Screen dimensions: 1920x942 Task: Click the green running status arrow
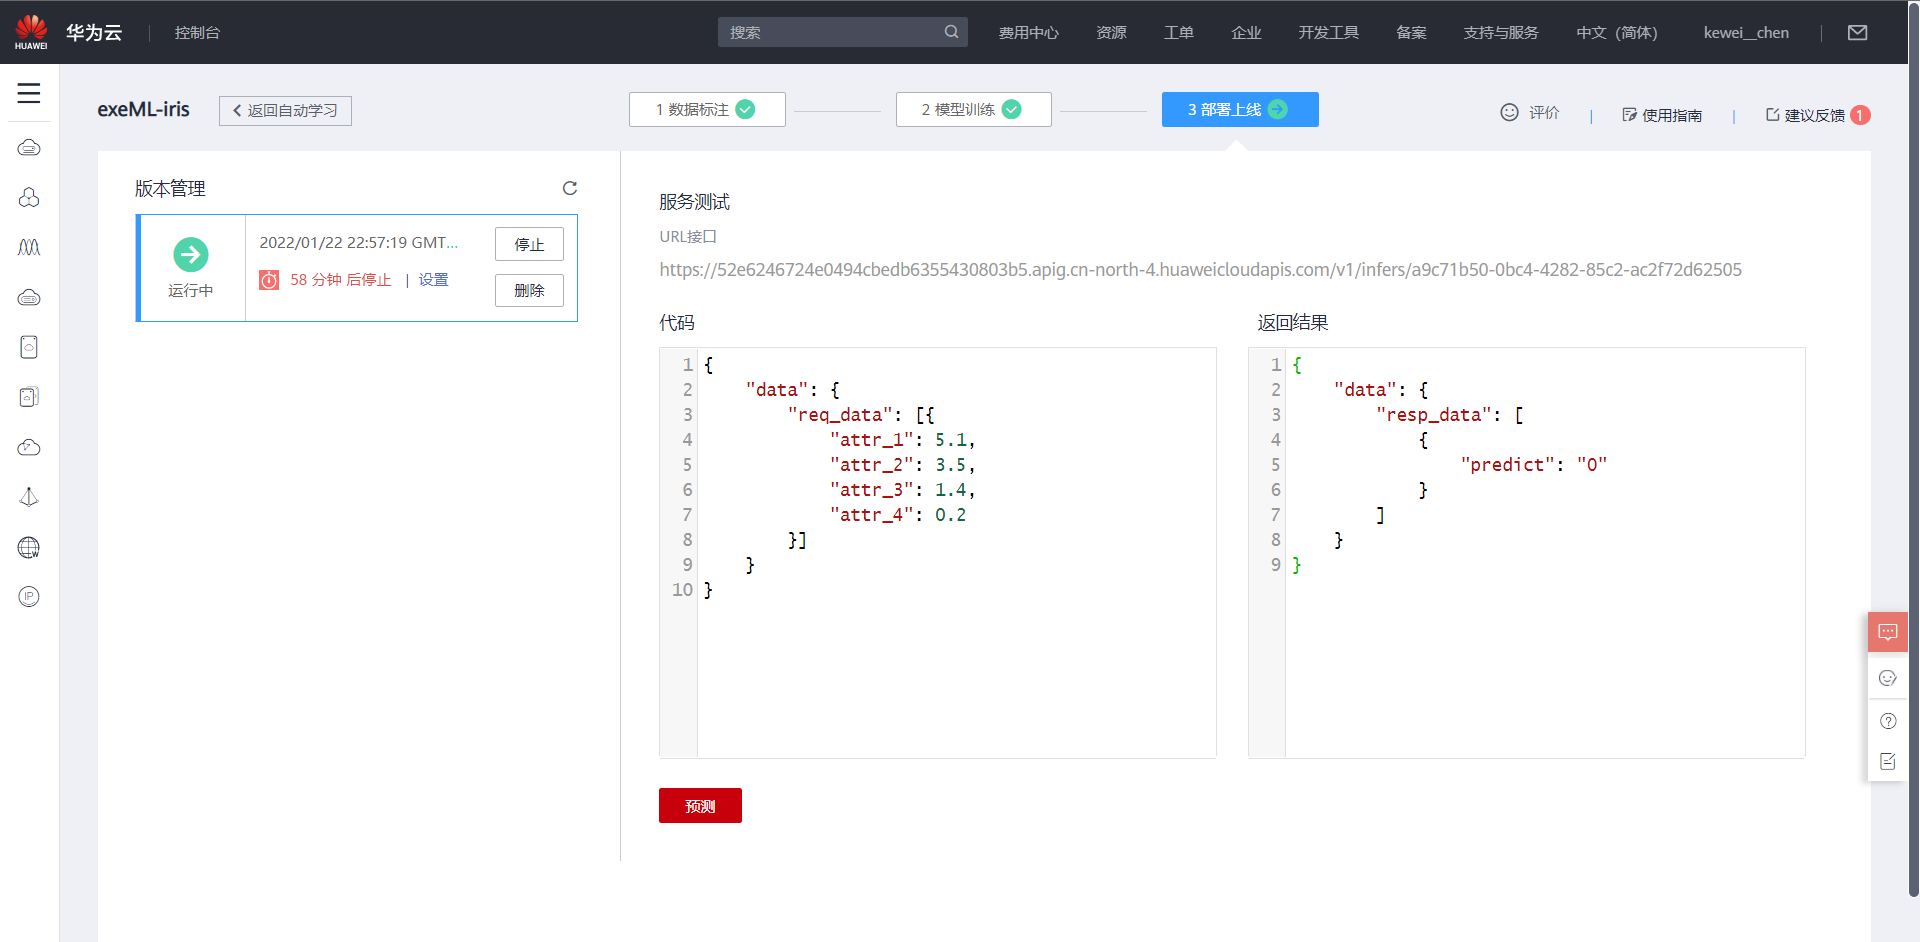click(191, 255)
